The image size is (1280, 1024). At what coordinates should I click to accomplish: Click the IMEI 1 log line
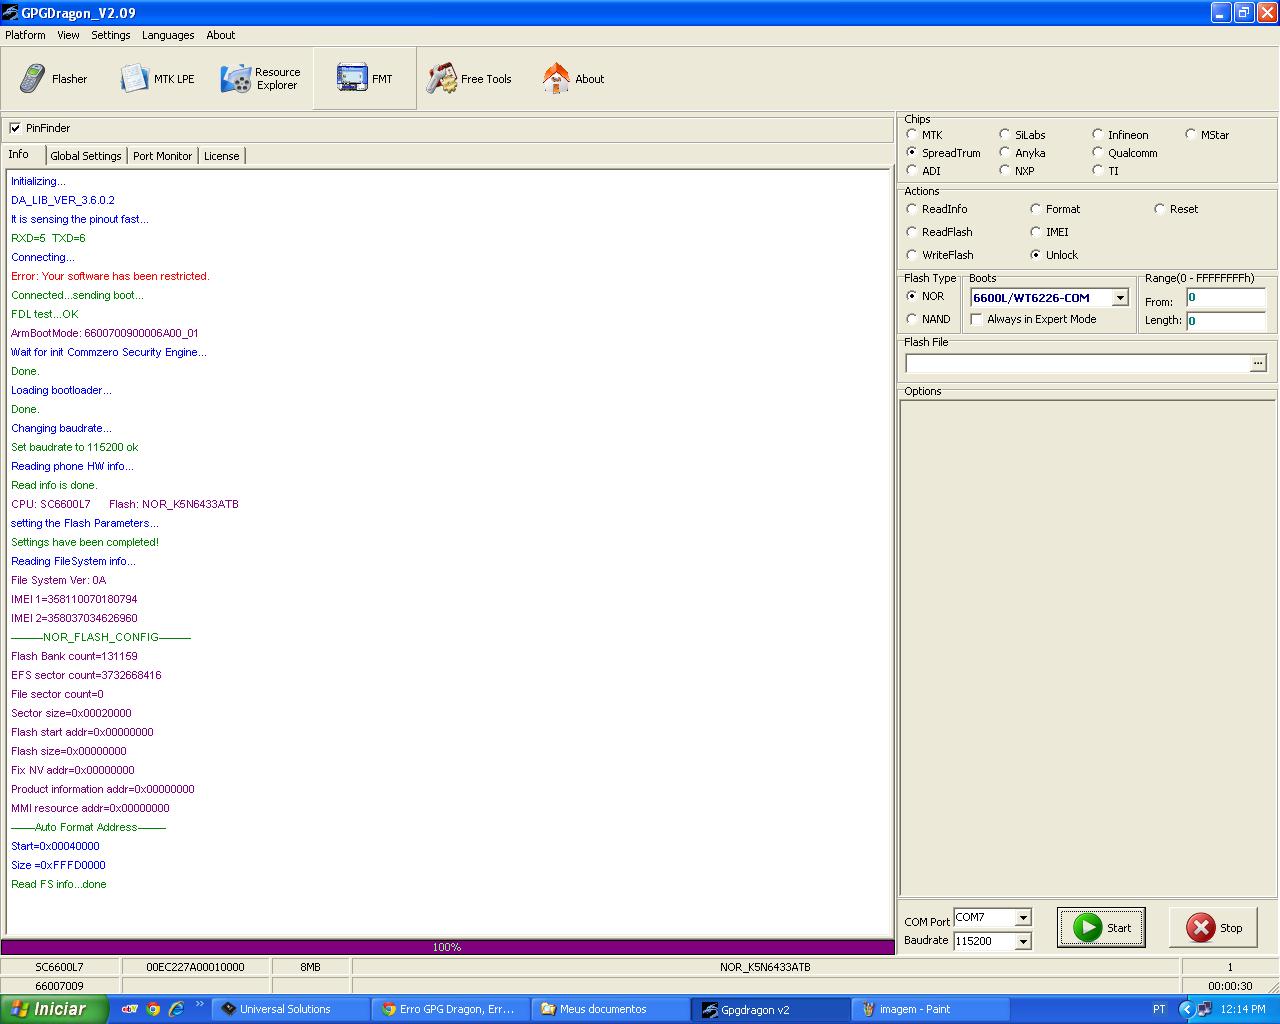[74, 599]
